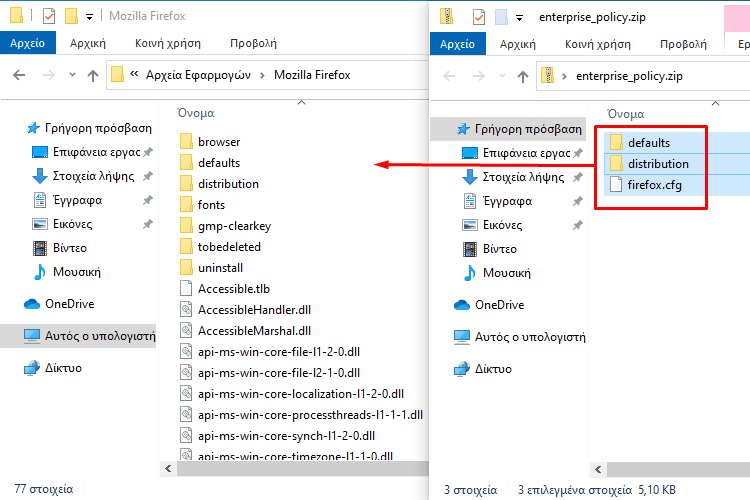
Task: Open Στοιχεία λήψης in the enterprise_policy.zip window sidebar
Action: 523,177
